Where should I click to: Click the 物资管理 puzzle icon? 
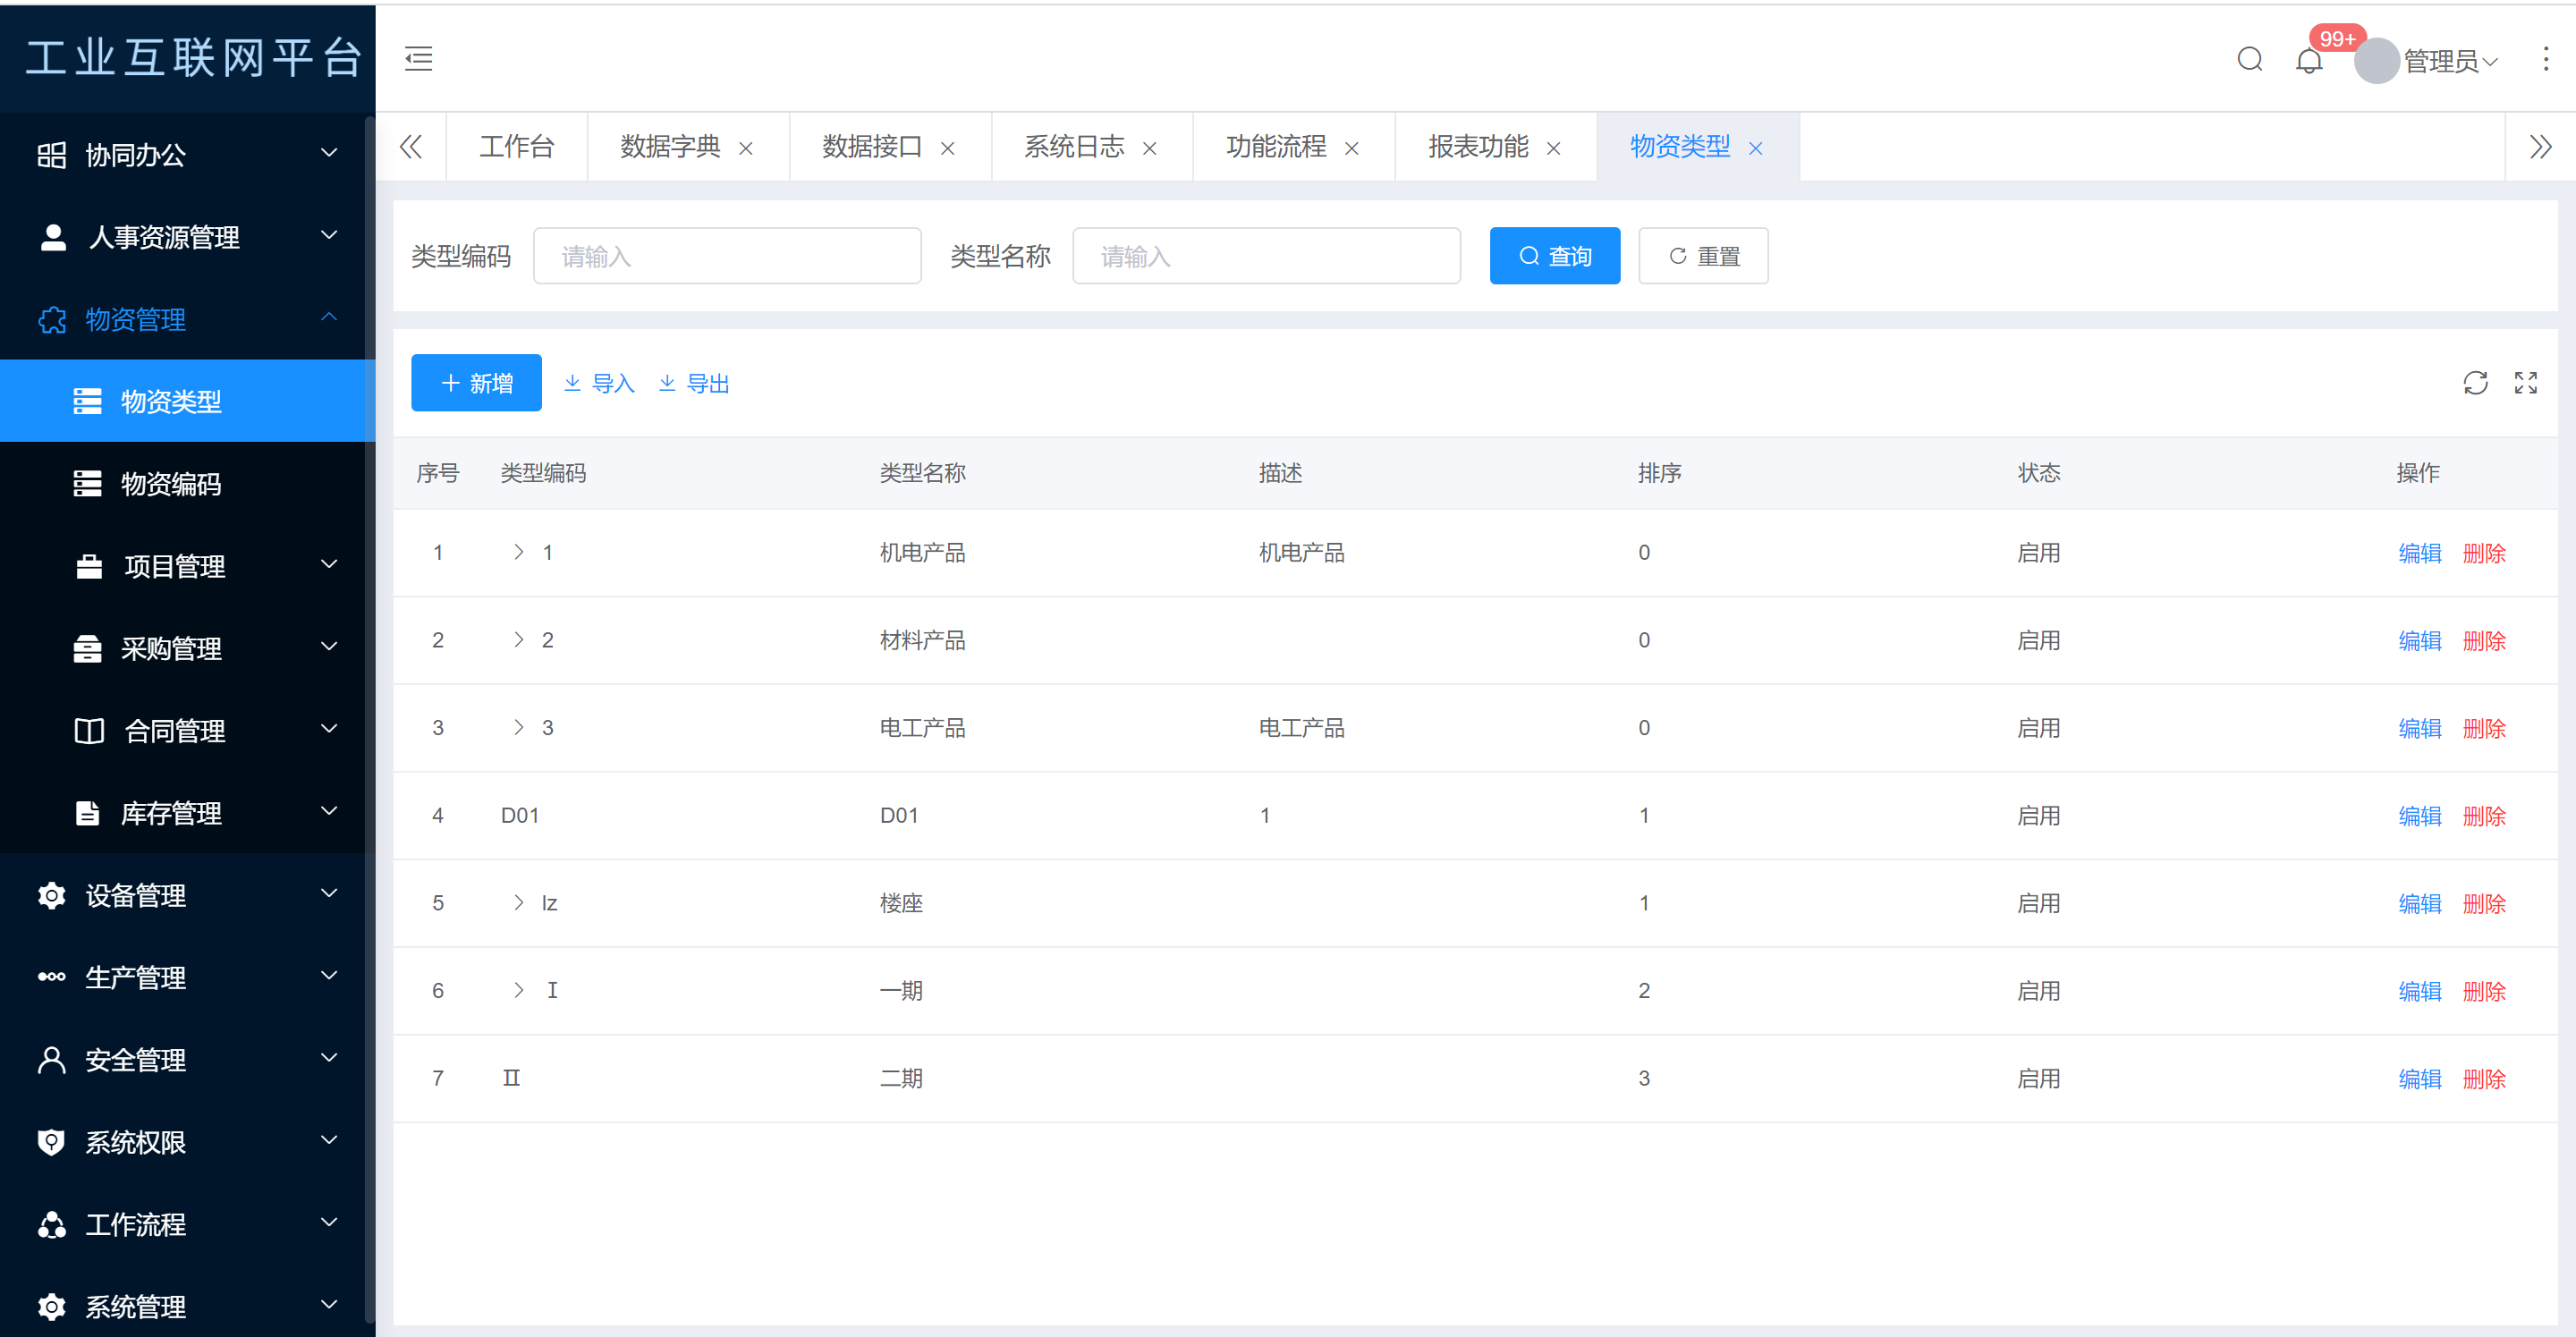(x=52, y=320)
